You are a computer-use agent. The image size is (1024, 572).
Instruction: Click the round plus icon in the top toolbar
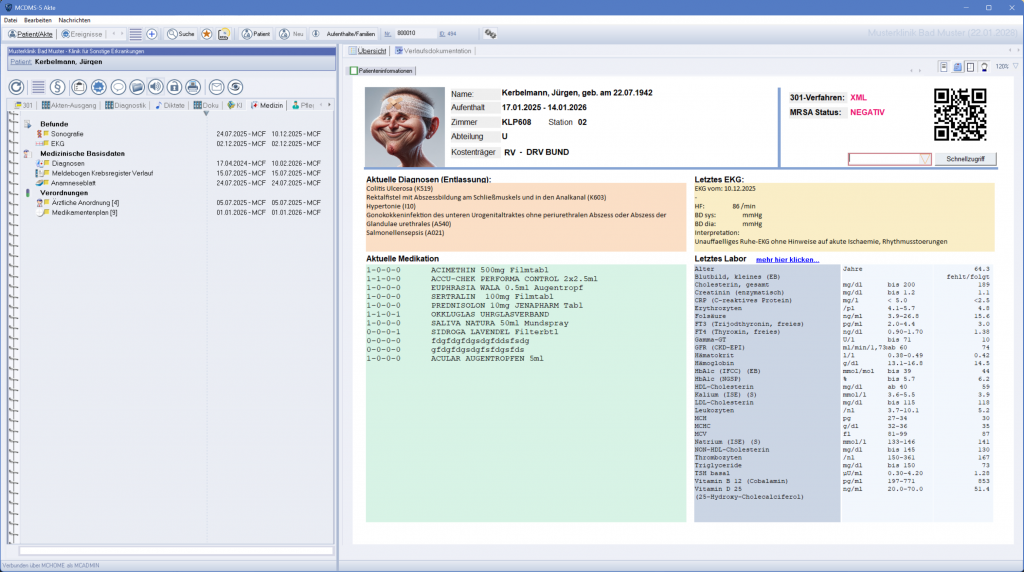150,33
